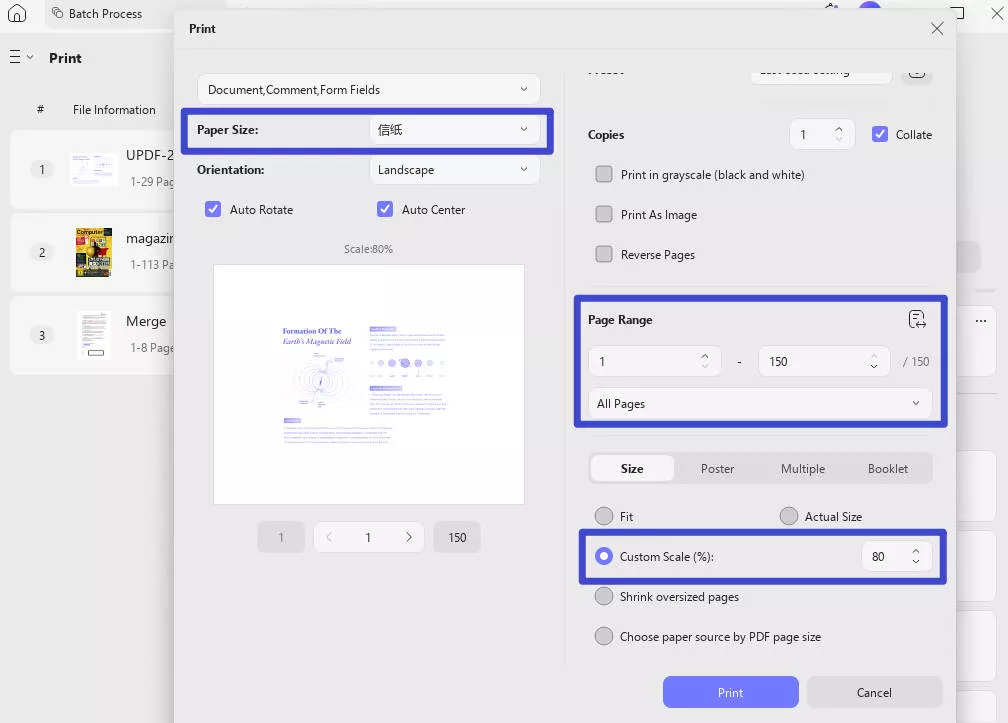Go to previous preview page with arrow icon
Image resolution: width=1008 pixels, height=723 pixels.
coord(328,537)
